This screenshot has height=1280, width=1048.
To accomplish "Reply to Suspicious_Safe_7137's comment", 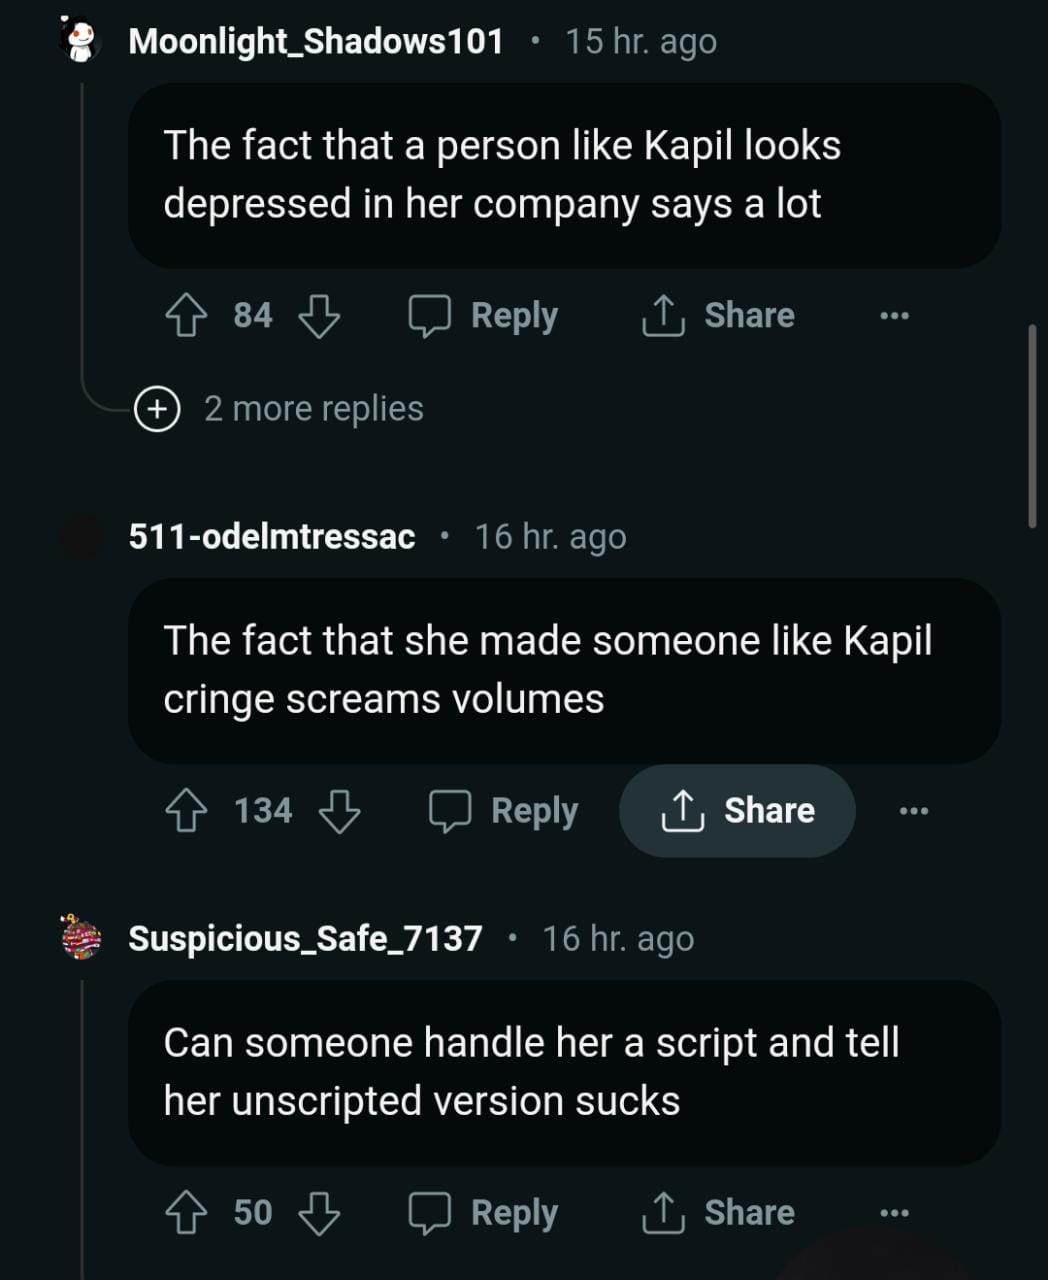I will tap(484, 1213).
